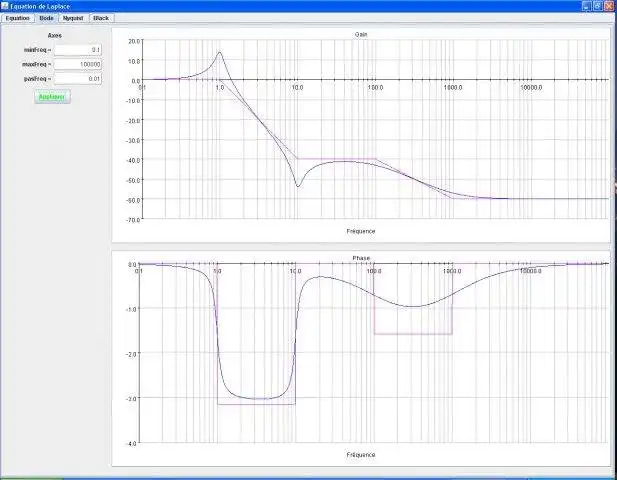Click the pasFreq input field
This screenshot has height=480, width=617.
(78, 79)
